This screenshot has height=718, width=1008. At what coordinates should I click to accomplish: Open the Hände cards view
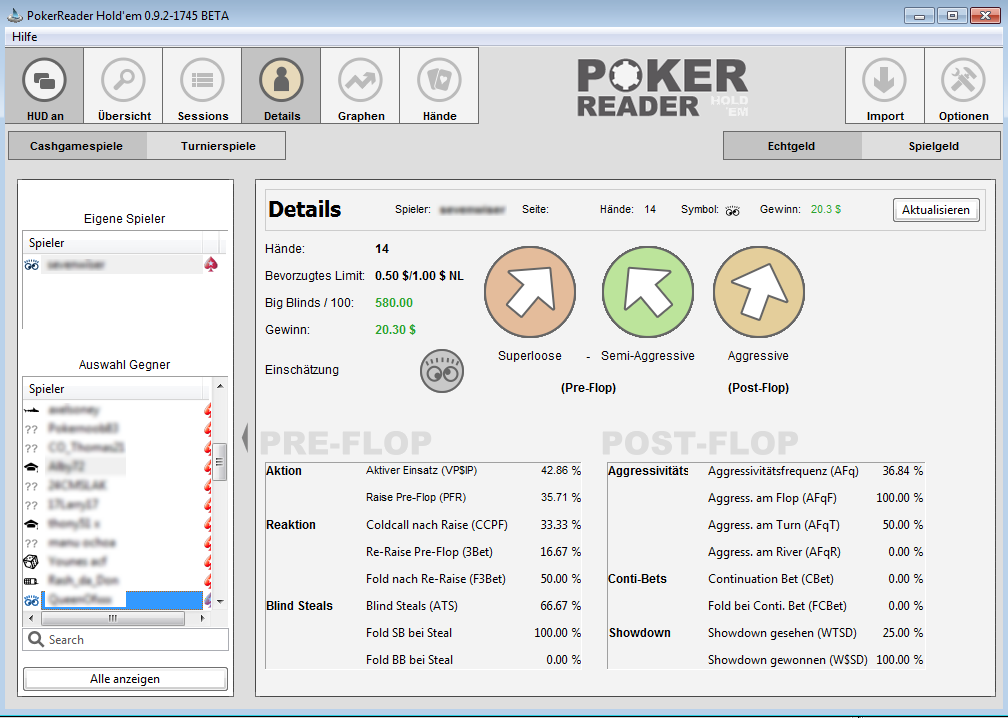(x=440, y=85)
